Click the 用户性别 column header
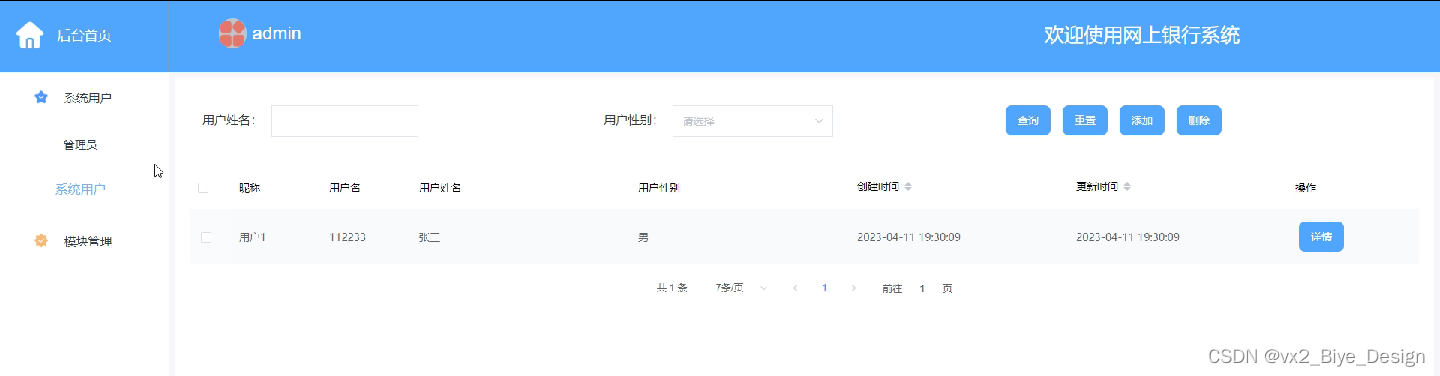This screenshot has height=376, width=1440. click(659, 187)
